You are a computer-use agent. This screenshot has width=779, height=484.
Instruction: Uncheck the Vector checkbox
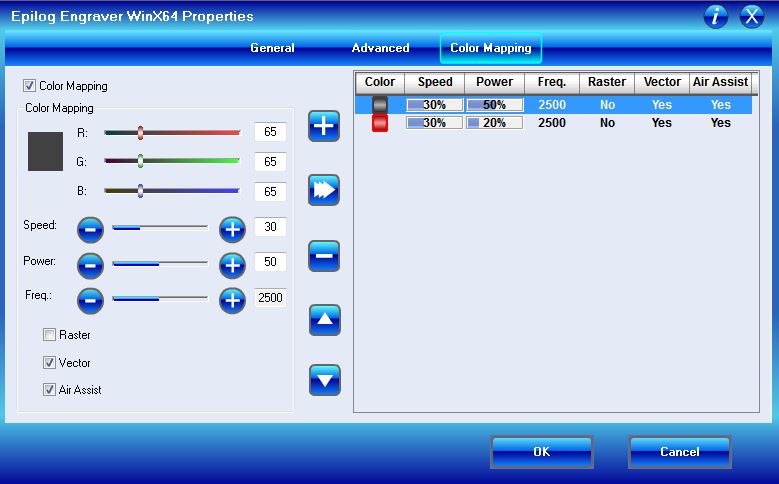click(x=49, y=362)
